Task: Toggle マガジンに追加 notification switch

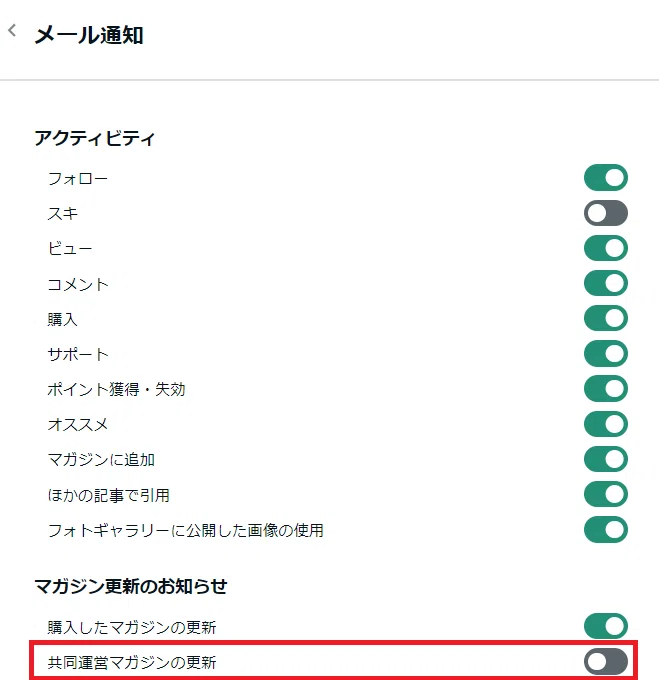Action: point(606,459)
